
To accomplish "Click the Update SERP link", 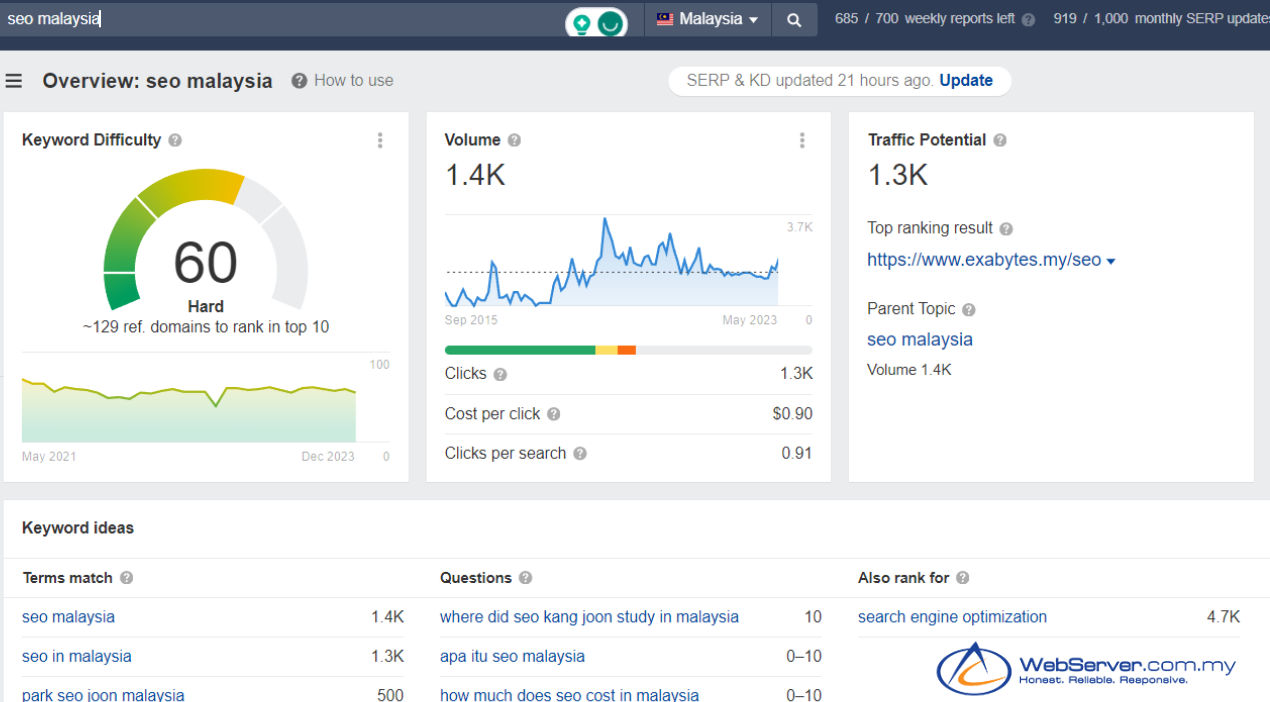I will [x=966, y=81].
